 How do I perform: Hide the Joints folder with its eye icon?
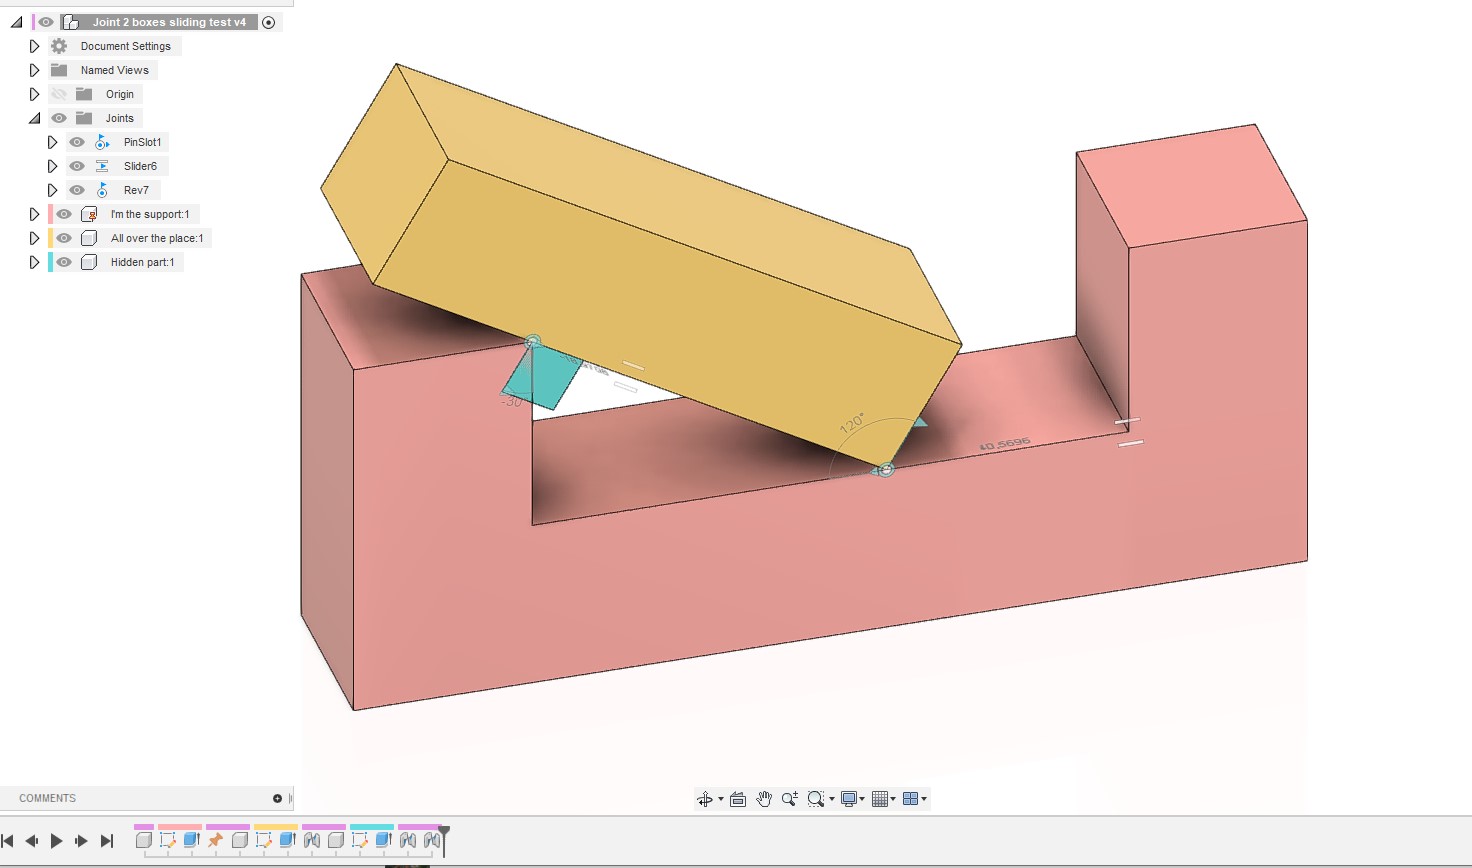[59, 118]
